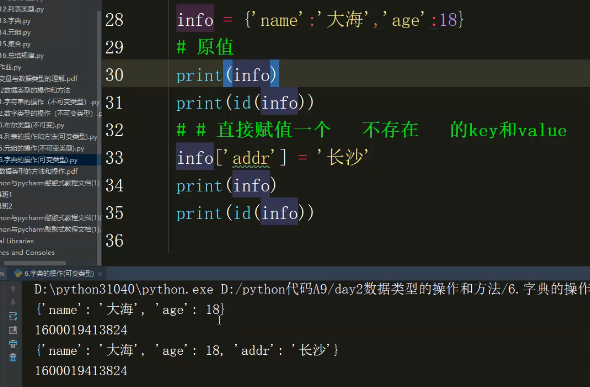Select External Libraries in project tree
This screenshot has width=590, height=387.
click(x=17, y=241)
